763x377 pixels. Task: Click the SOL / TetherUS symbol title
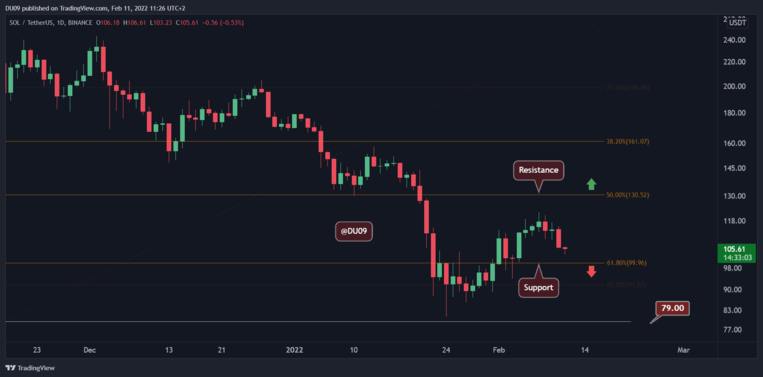coord(31,22)
